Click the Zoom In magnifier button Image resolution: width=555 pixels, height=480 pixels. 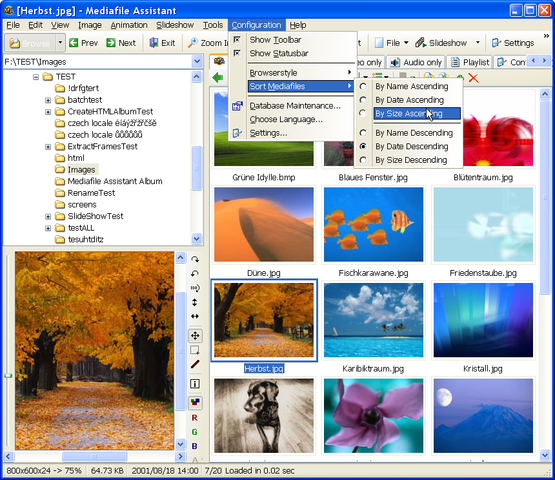click(x=208, y=43)
